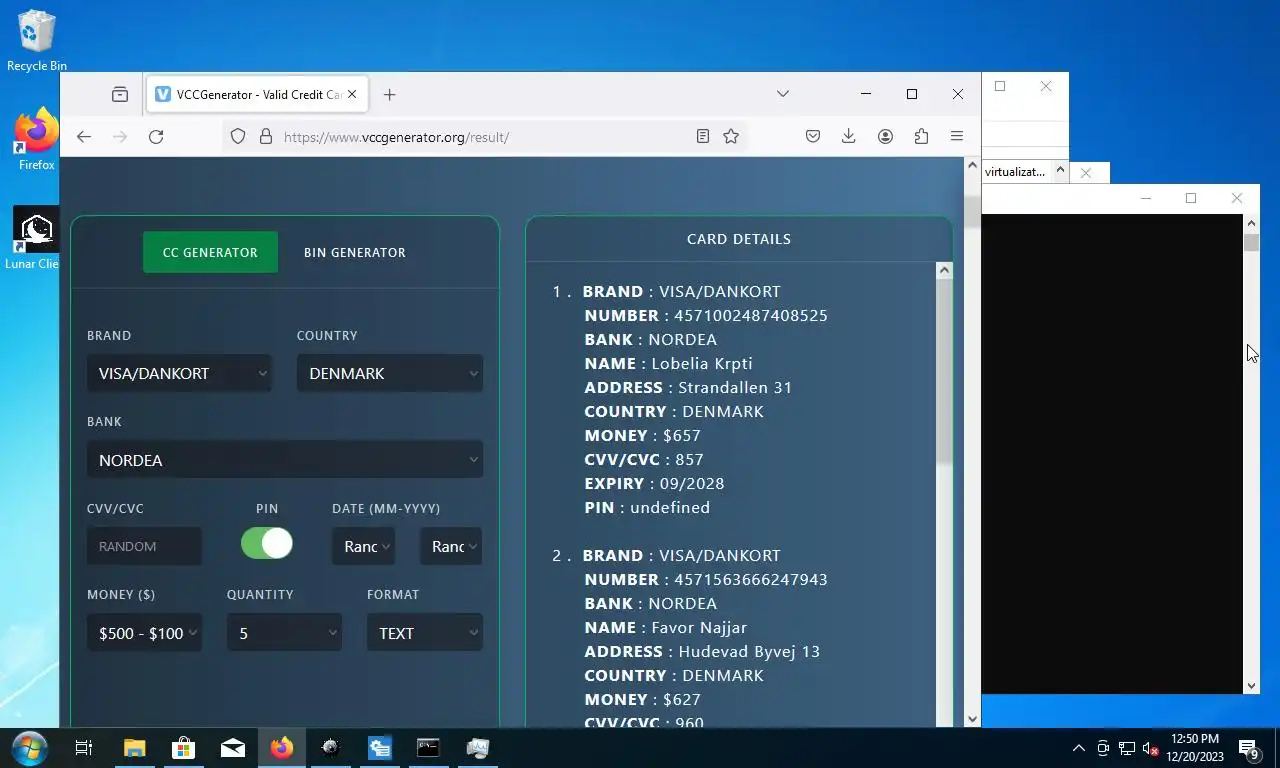The image size is (1280, 768).
Task: Open Microsoft Store from the taskbar
Action: pyautogui.click(x=183, y=748)
